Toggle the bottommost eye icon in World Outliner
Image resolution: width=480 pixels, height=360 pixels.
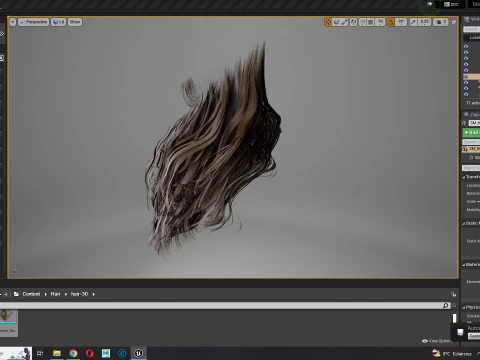(466, 94)
